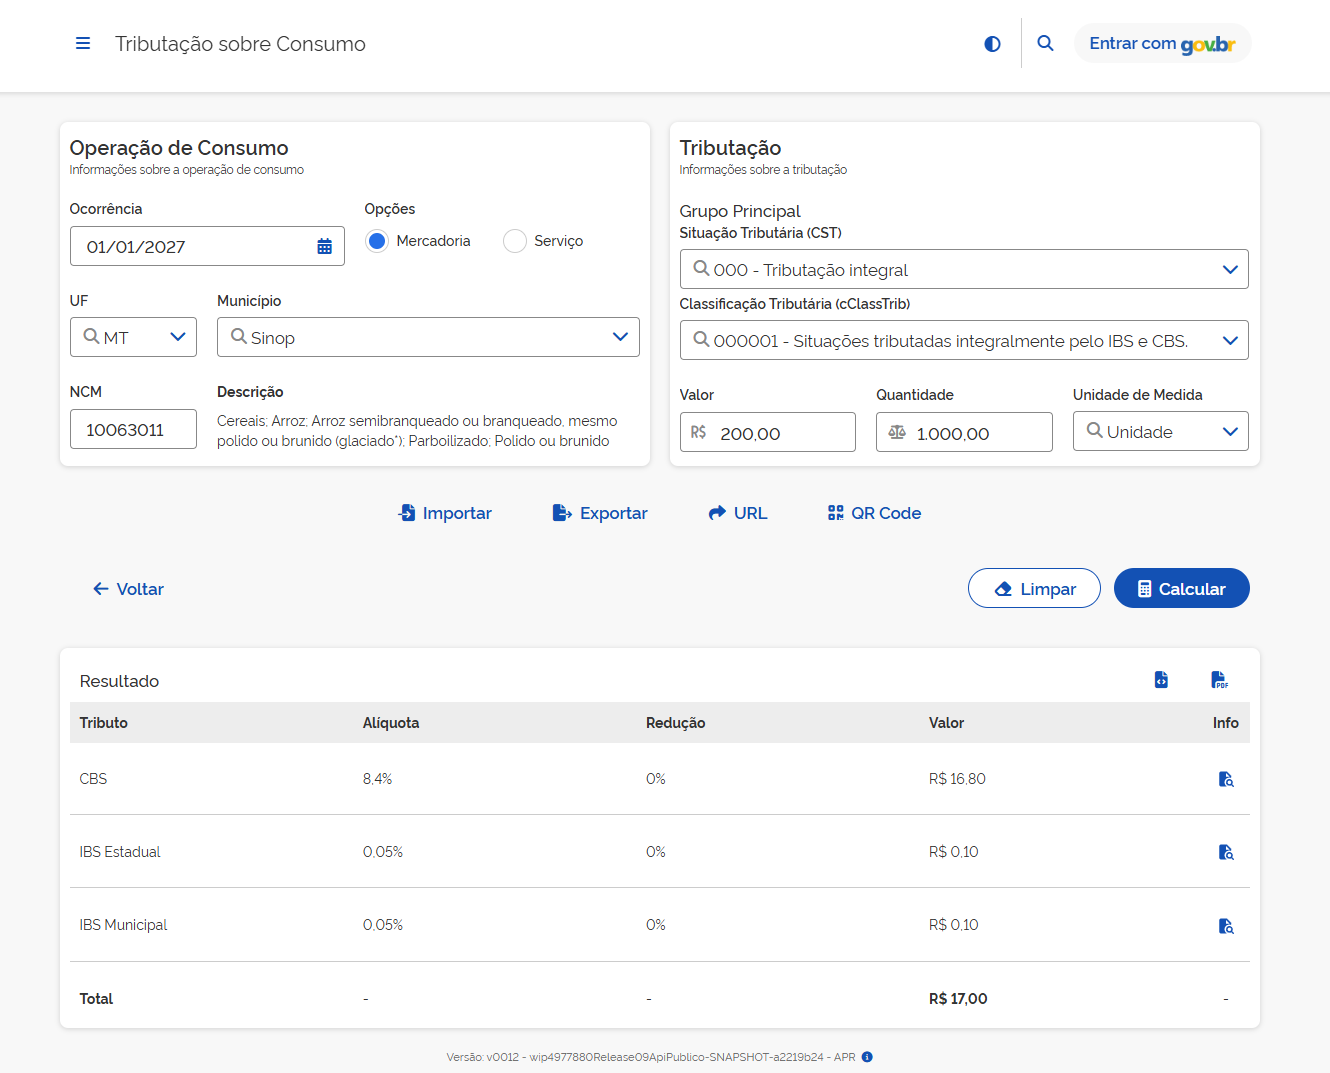
Task: Click the Exportar link
Action: (x=600, y=513)
